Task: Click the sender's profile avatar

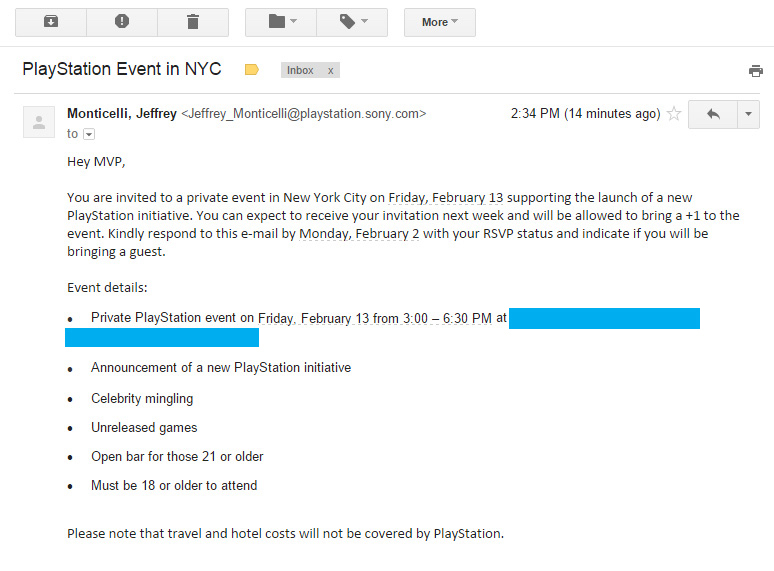Action: (x=39, y=123)
